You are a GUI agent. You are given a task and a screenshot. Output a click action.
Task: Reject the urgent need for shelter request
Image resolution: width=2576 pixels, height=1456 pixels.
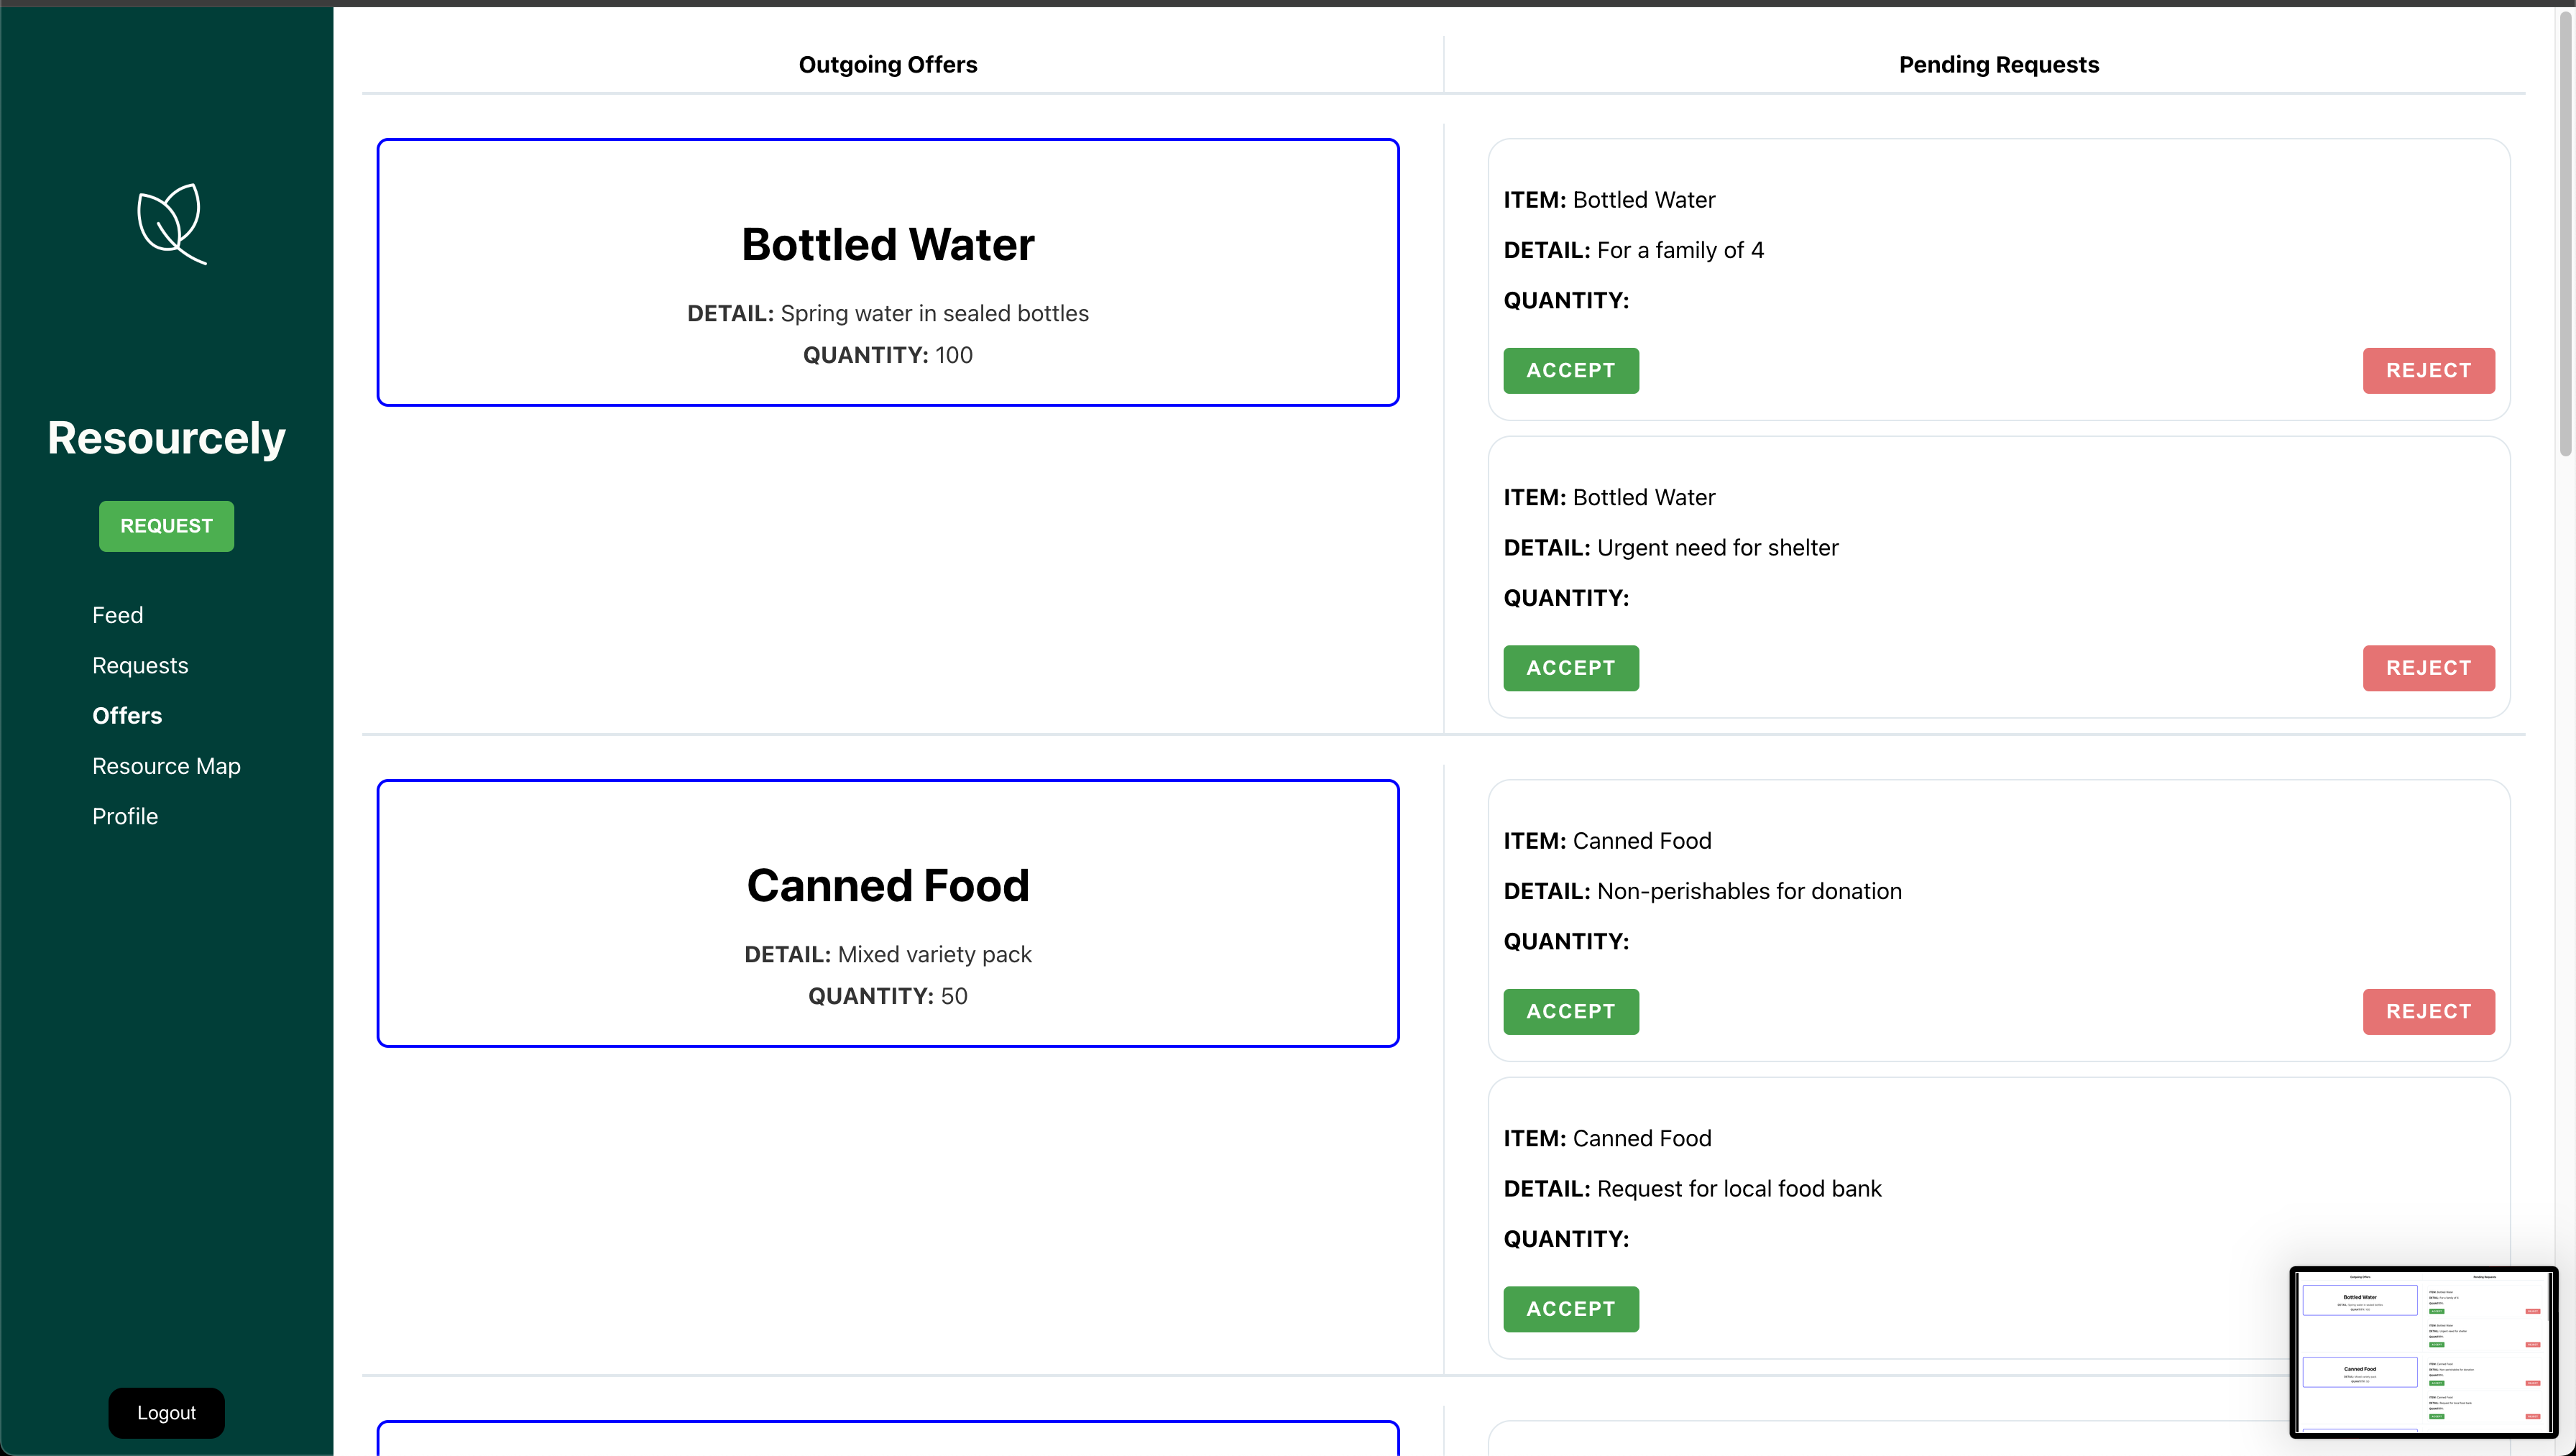coord(2428,668)
